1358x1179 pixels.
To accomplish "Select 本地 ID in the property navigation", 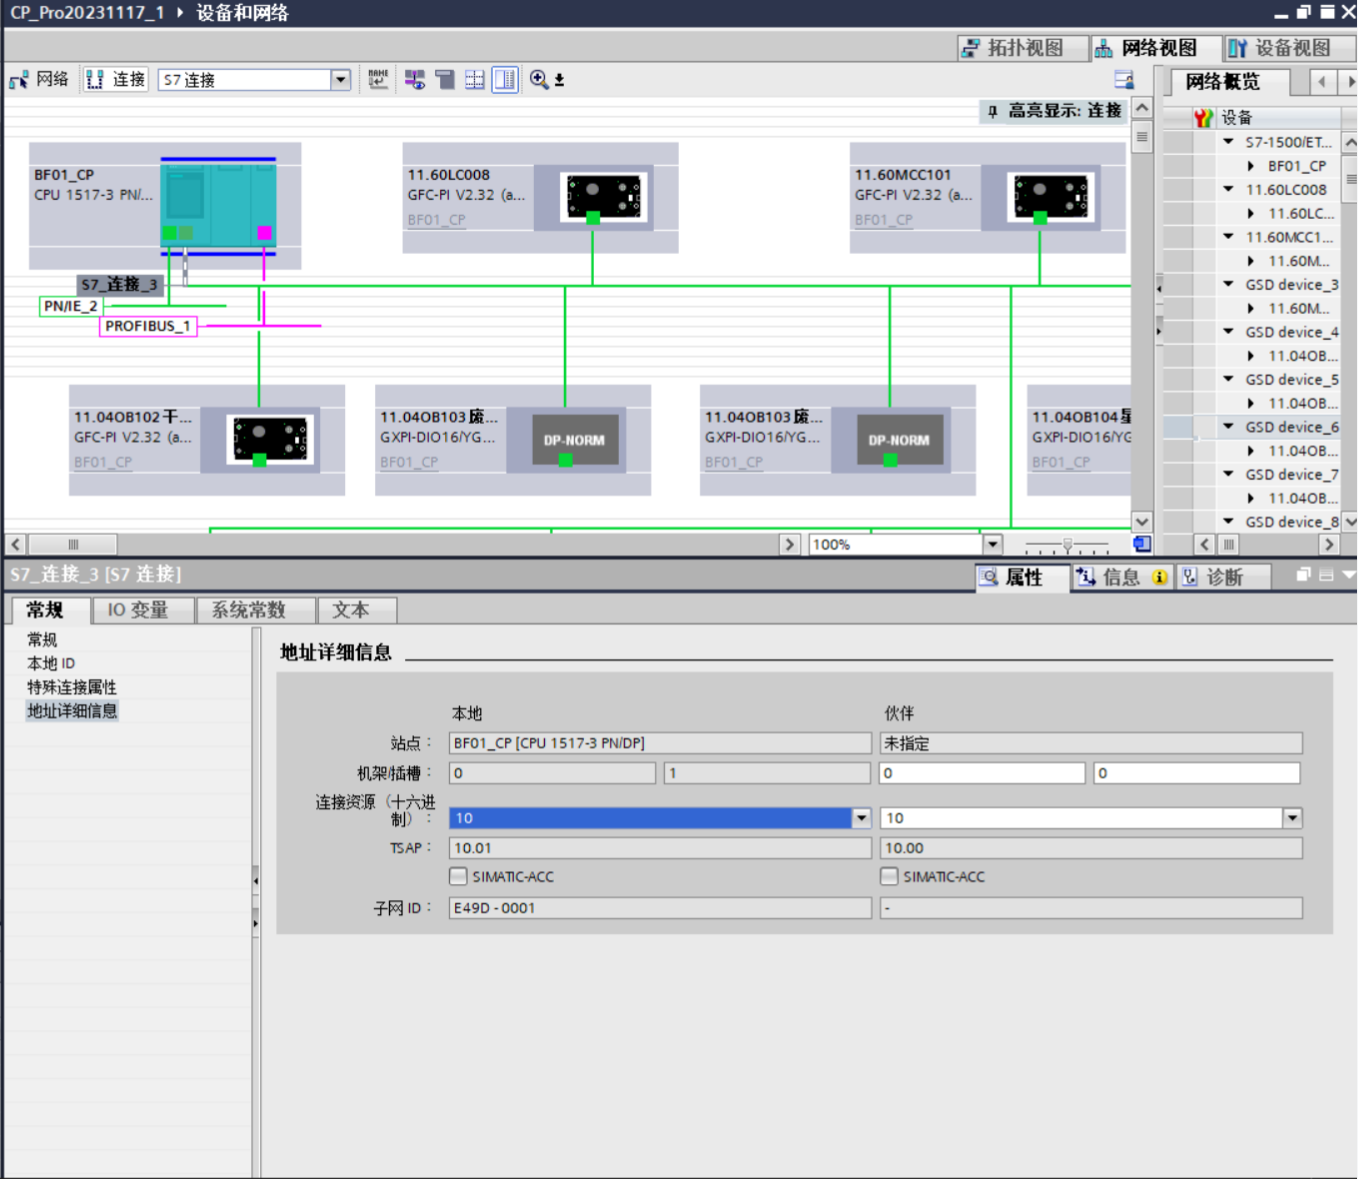I will (x=51, y=663).
